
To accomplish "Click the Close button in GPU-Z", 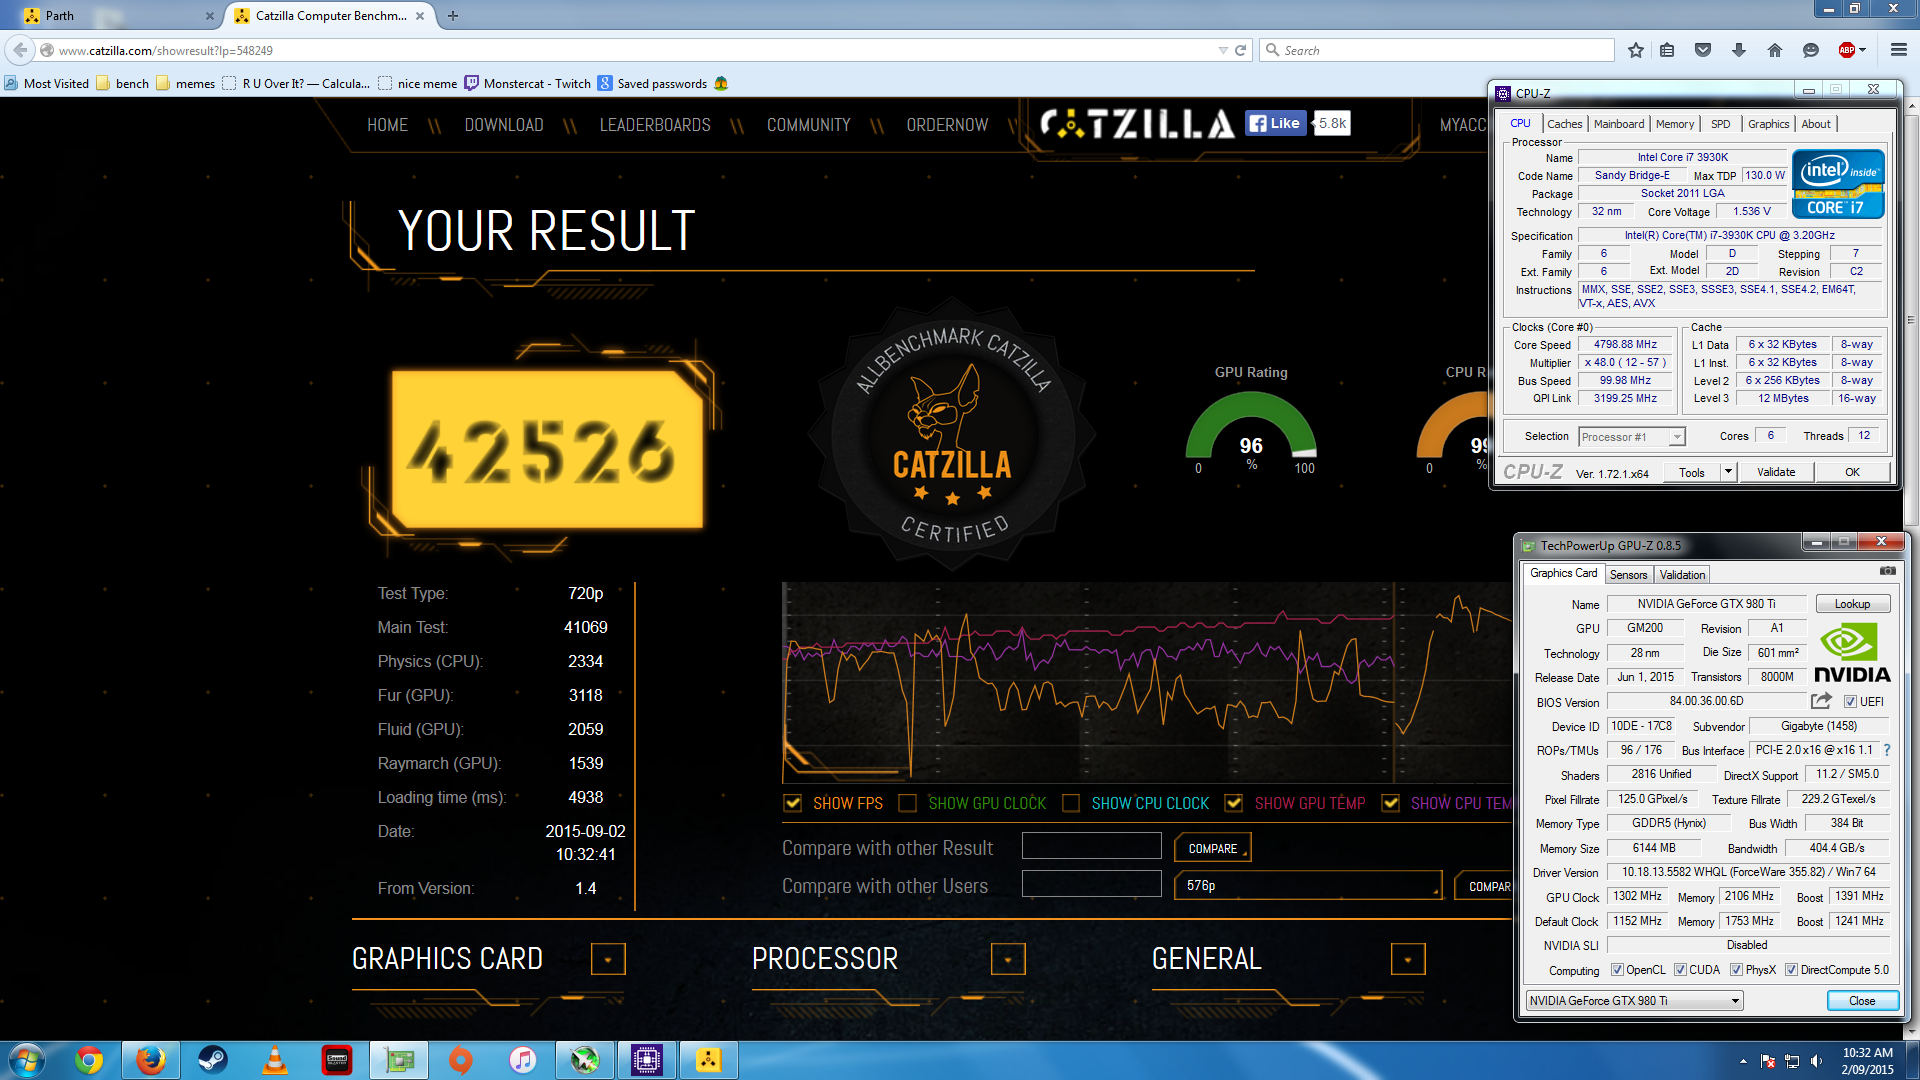I will pyautogui.click(x=1862, y=1001).
